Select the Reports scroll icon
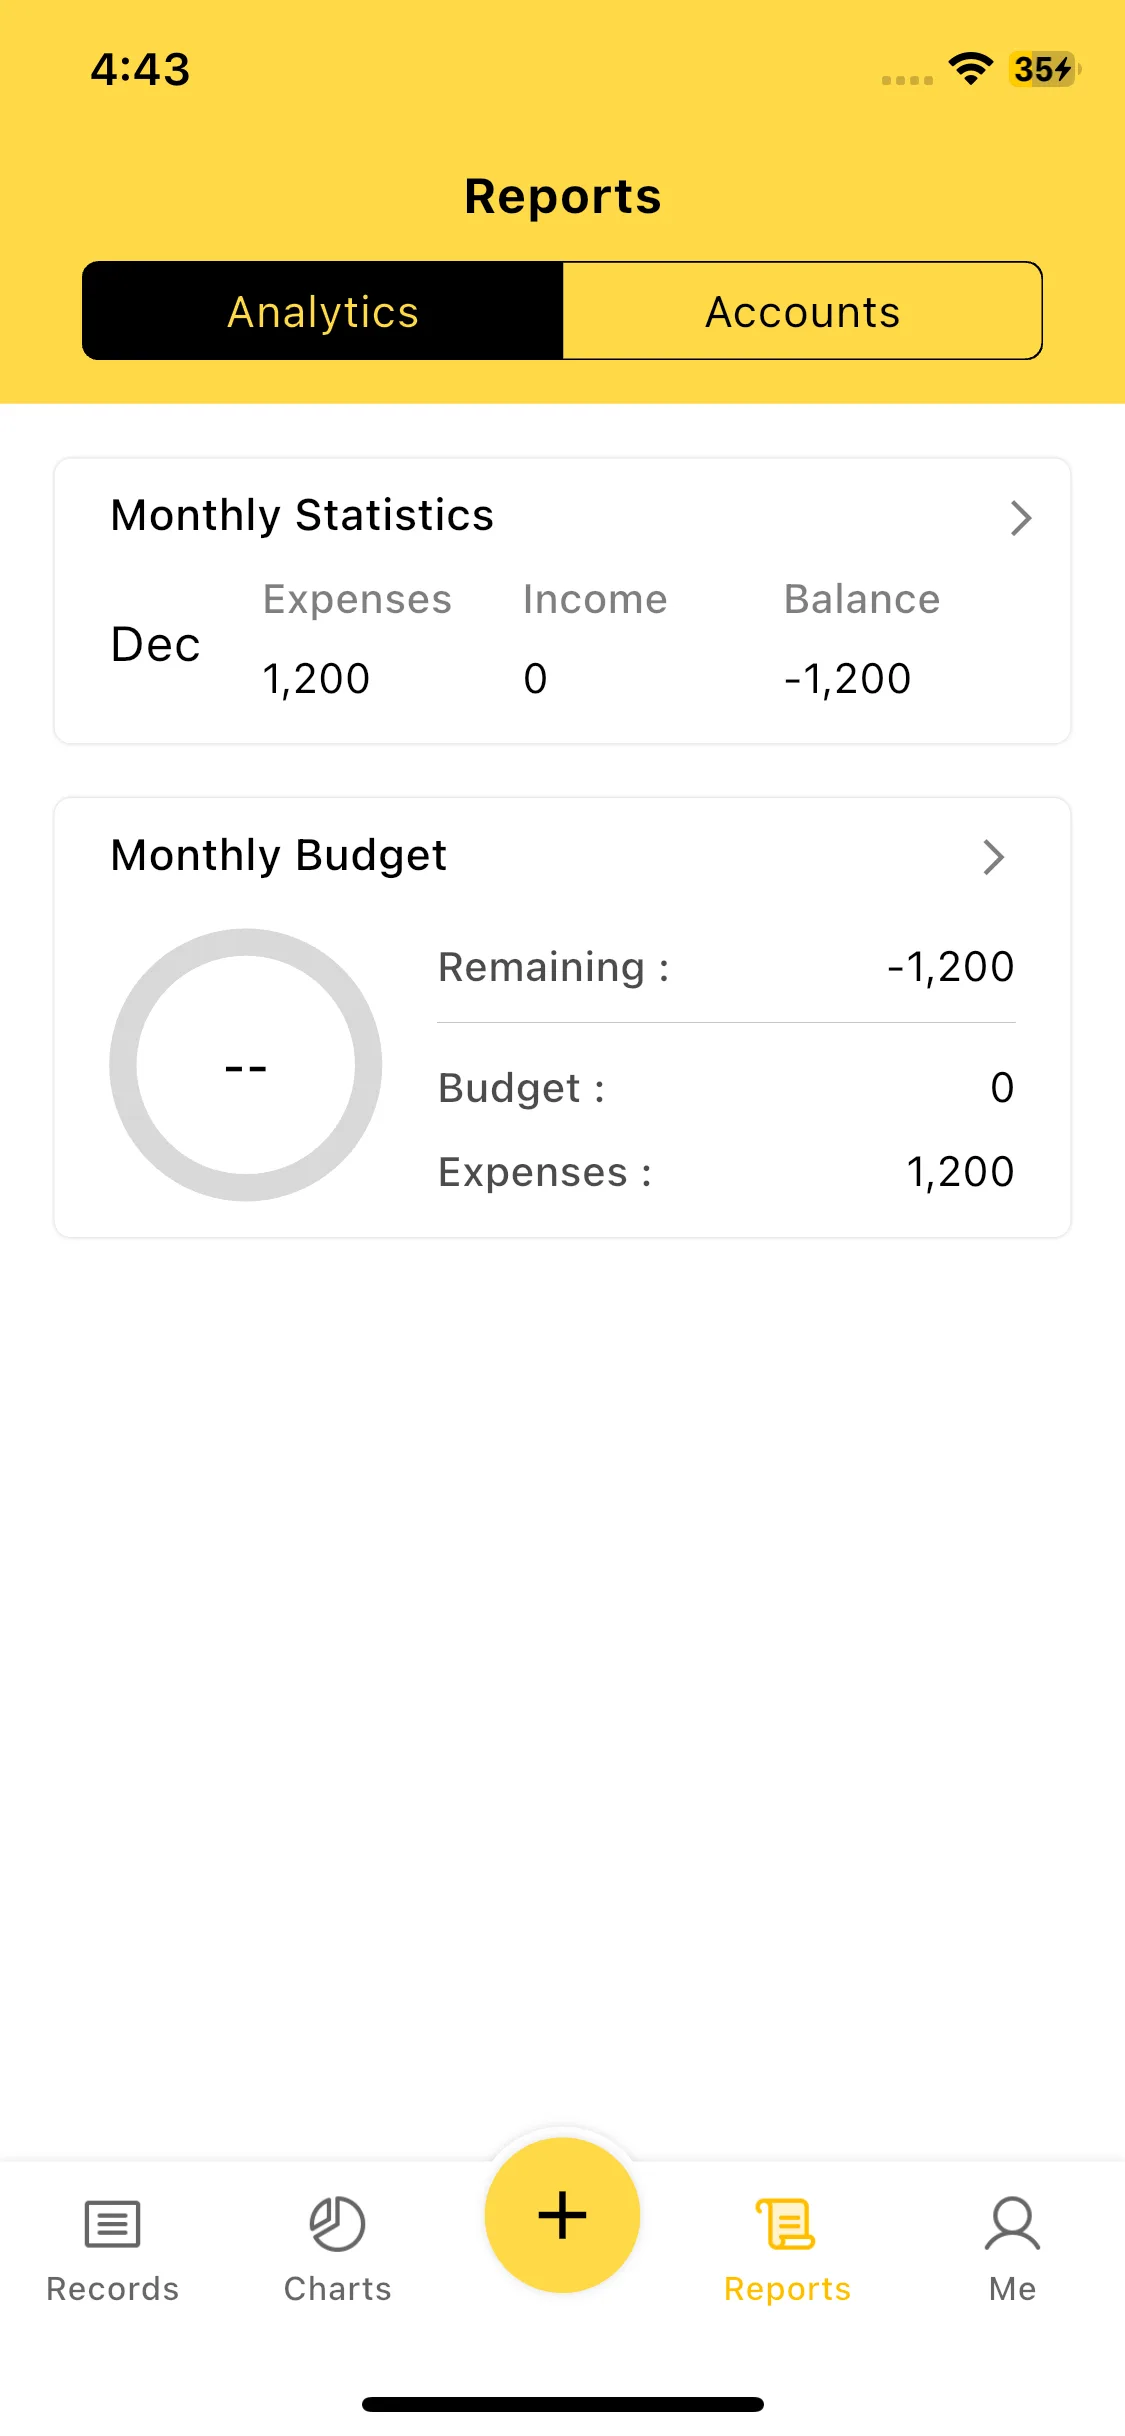This screenshot has width=1125, height=2436. [787, 2224]
